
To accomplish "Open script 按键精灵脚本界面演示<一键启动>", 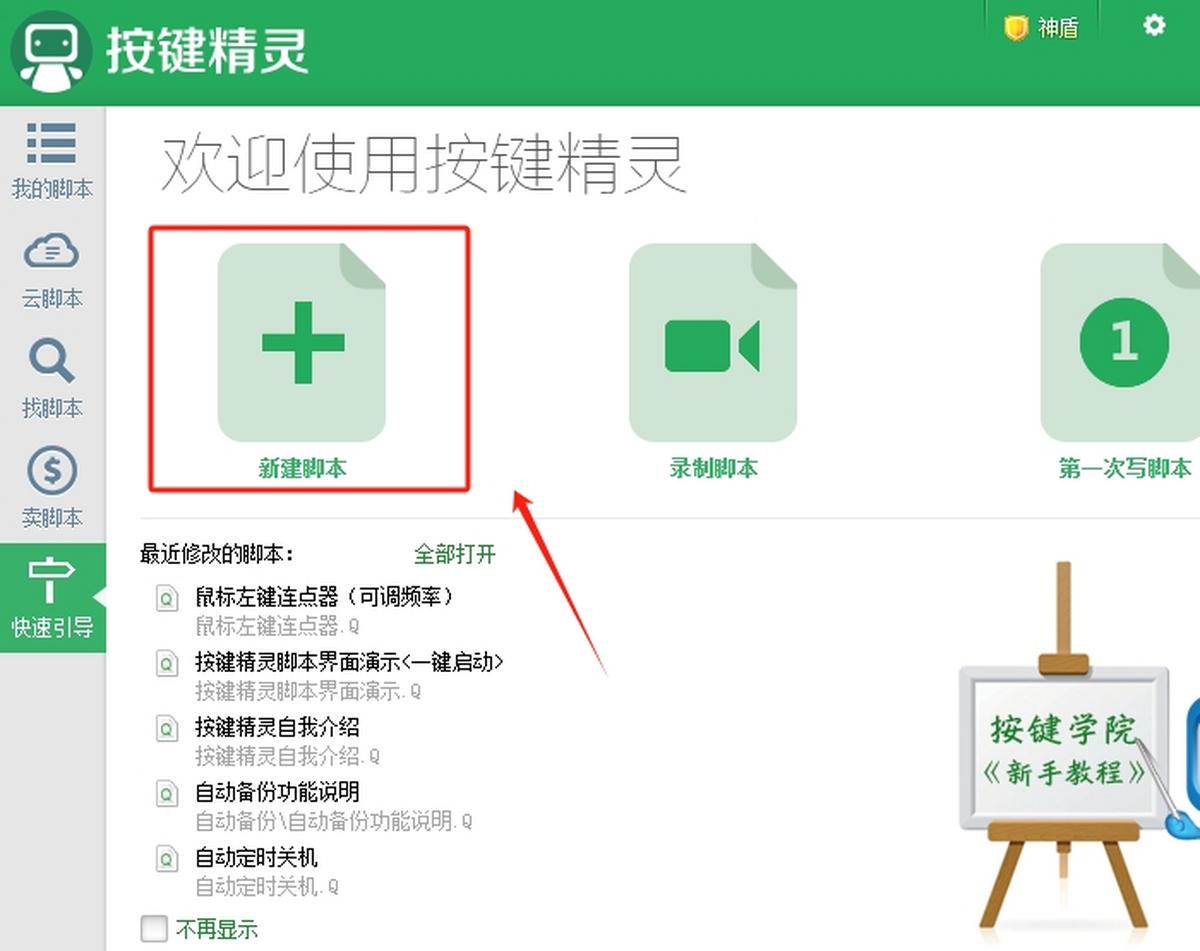I will pos(349,662).
